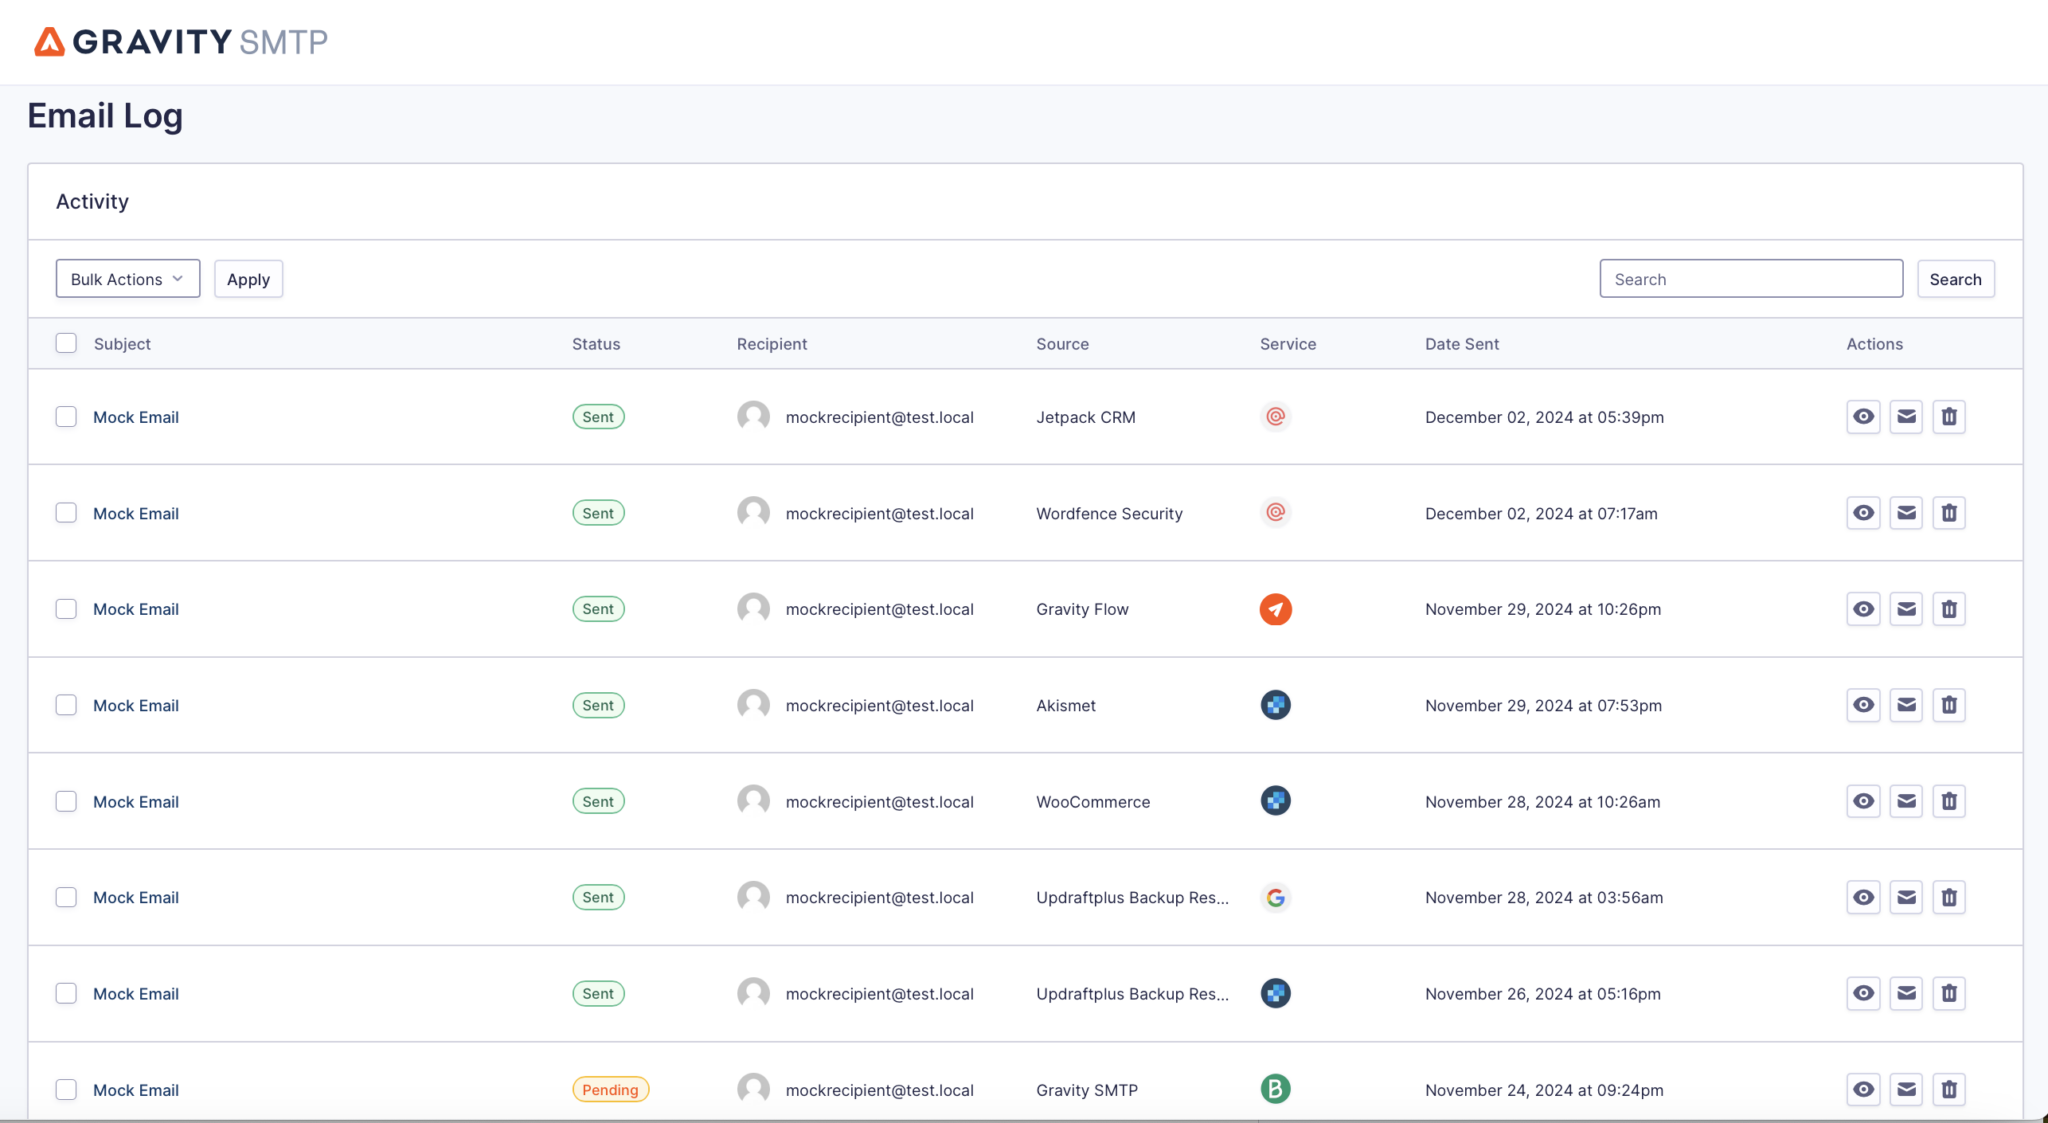Resend the pending Gravity SMTP email

pos(1906,1089)
